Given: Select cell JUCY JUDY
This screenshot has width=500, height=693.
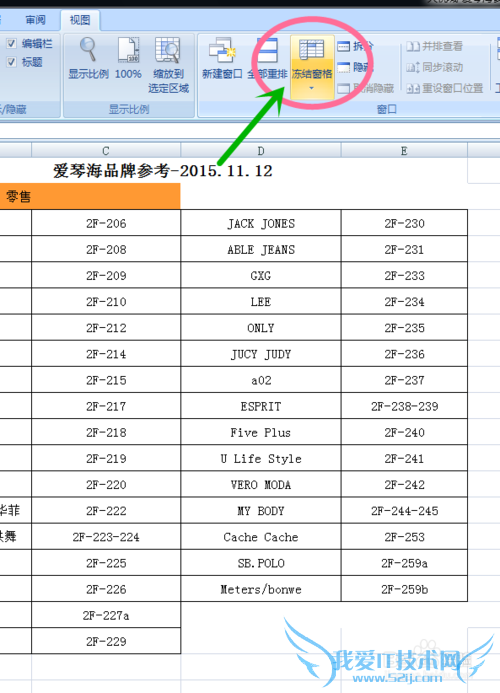Looking at the screenshot, I should click(261, 353).
